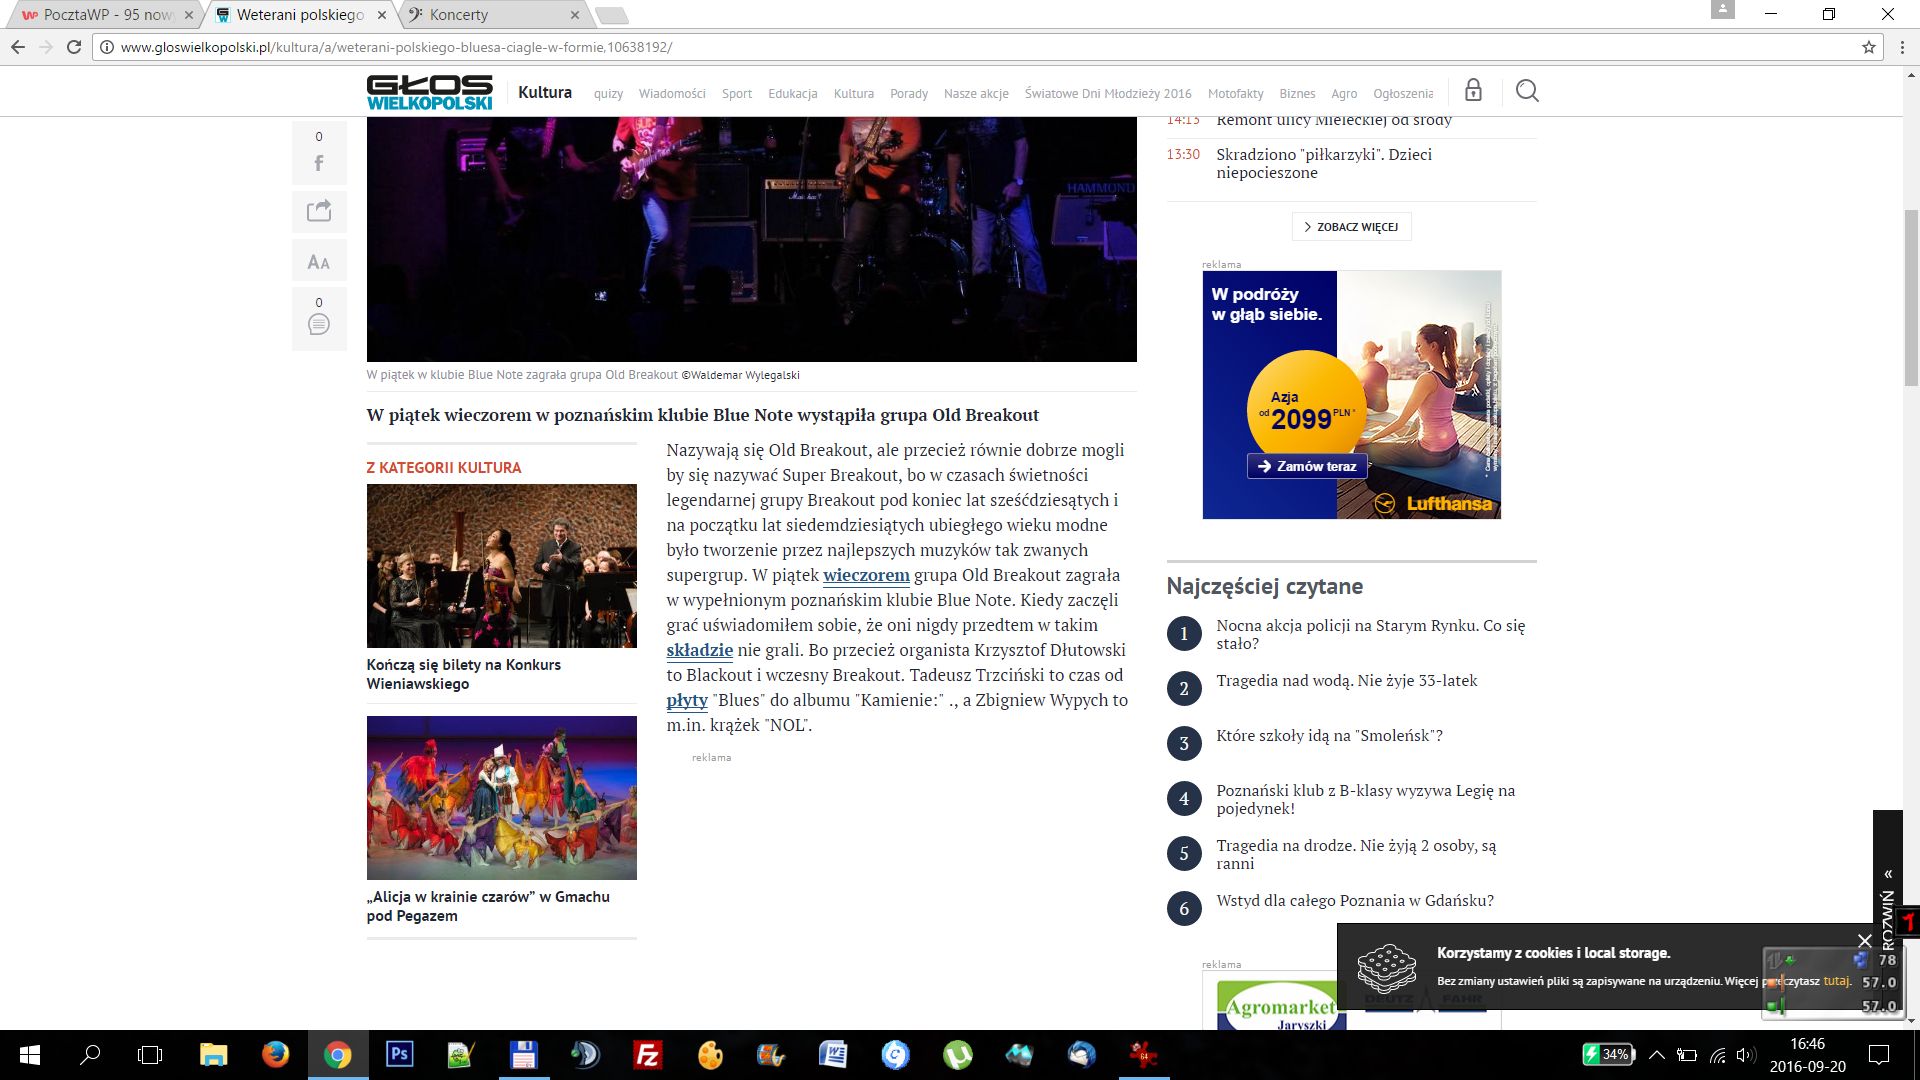Open the Nasze akcje section
This screenshot has width=1920, height=1080.
point(976,94)
